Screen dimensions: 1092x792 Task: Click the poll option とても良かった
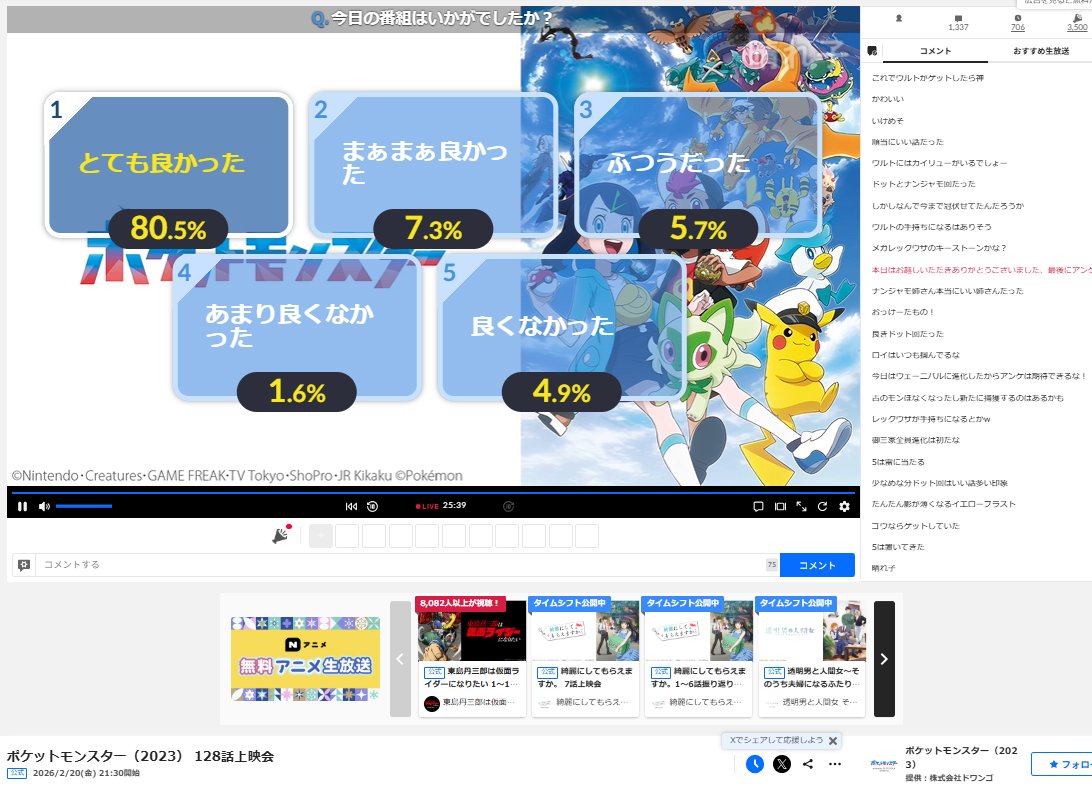tap(169, 164)
